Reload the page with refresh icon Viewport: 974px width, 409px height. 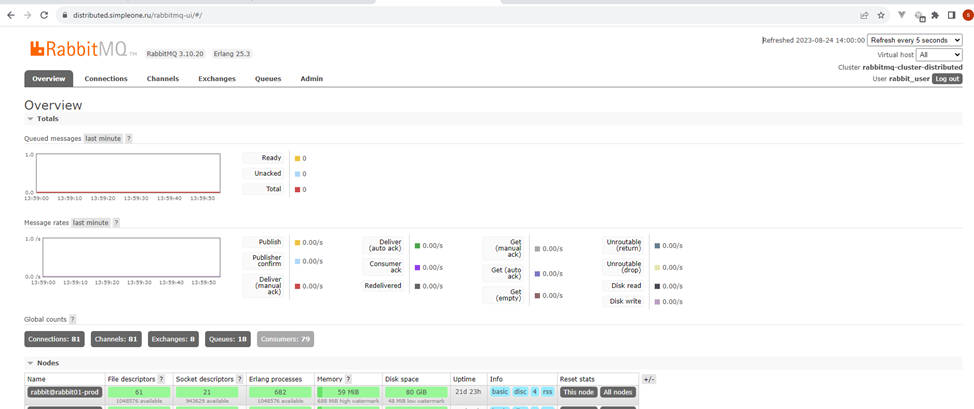coord(44,15)
